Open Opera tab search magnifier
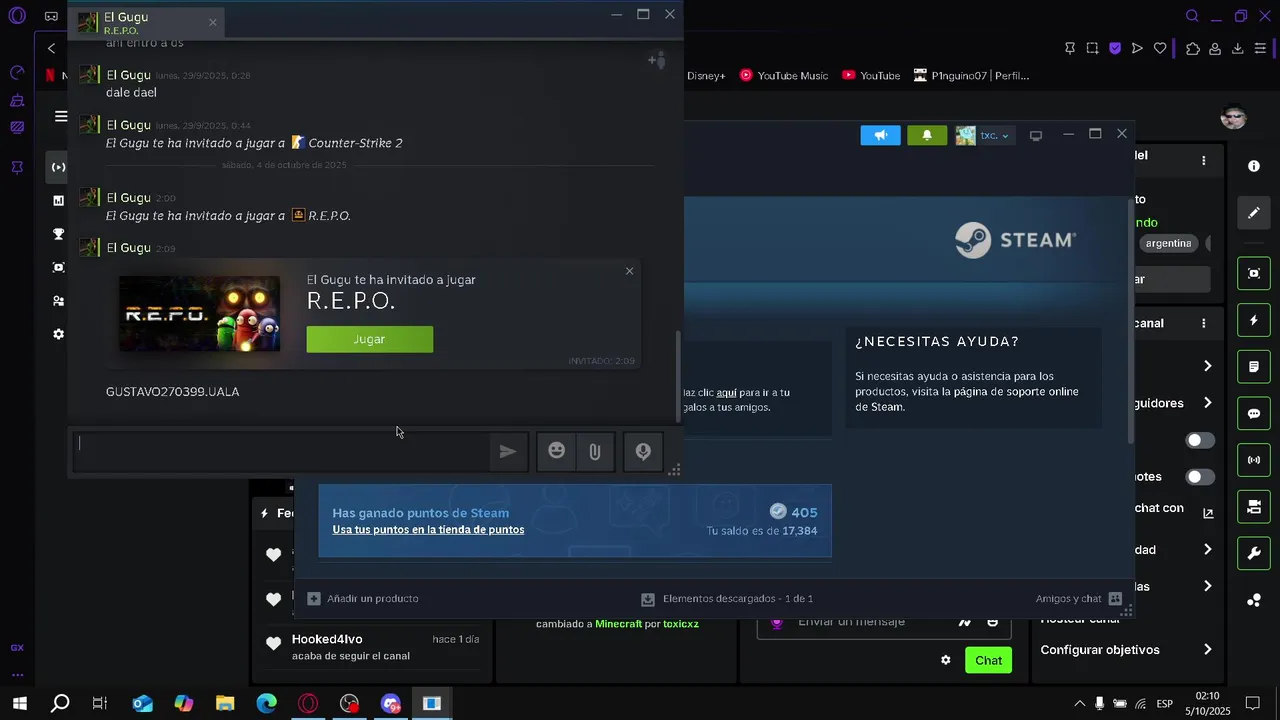 (x=1192, y=16)
